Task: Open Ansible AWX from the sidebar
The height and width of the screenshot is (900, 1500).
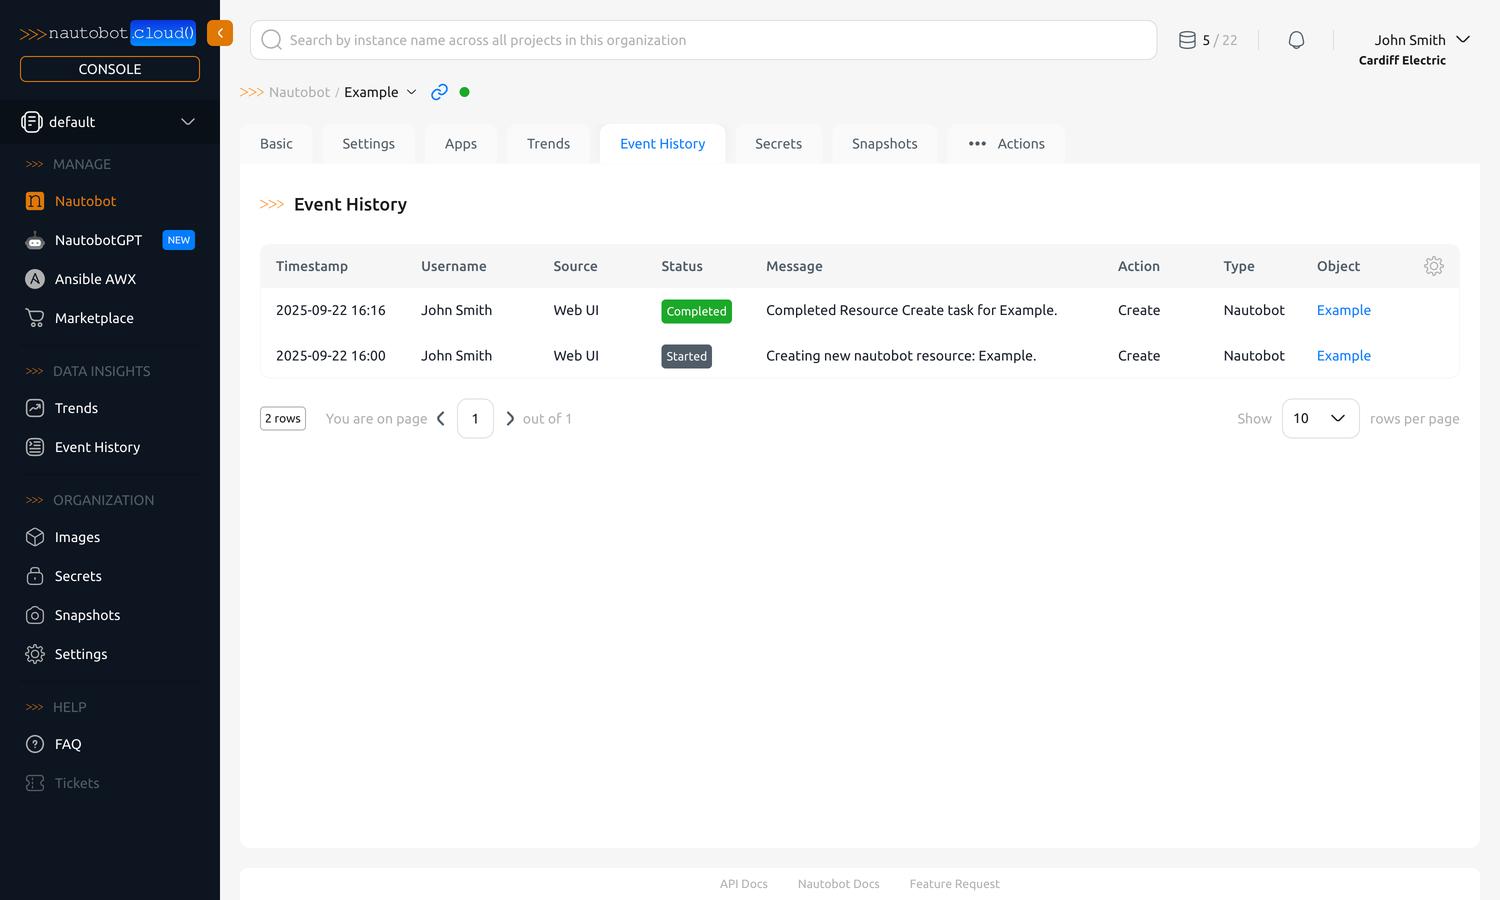Action: click(95, 278)
